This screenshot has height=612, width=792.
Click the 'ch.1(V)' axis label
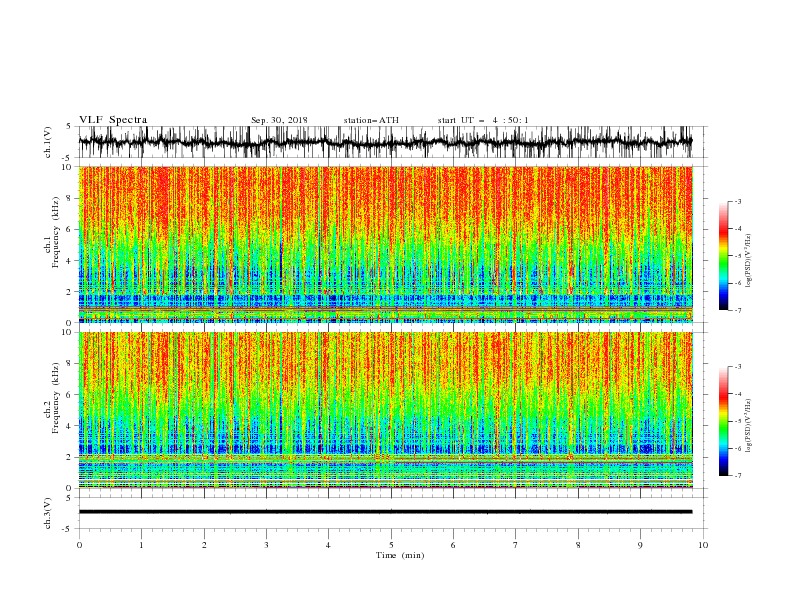click(x=48, y=142)
